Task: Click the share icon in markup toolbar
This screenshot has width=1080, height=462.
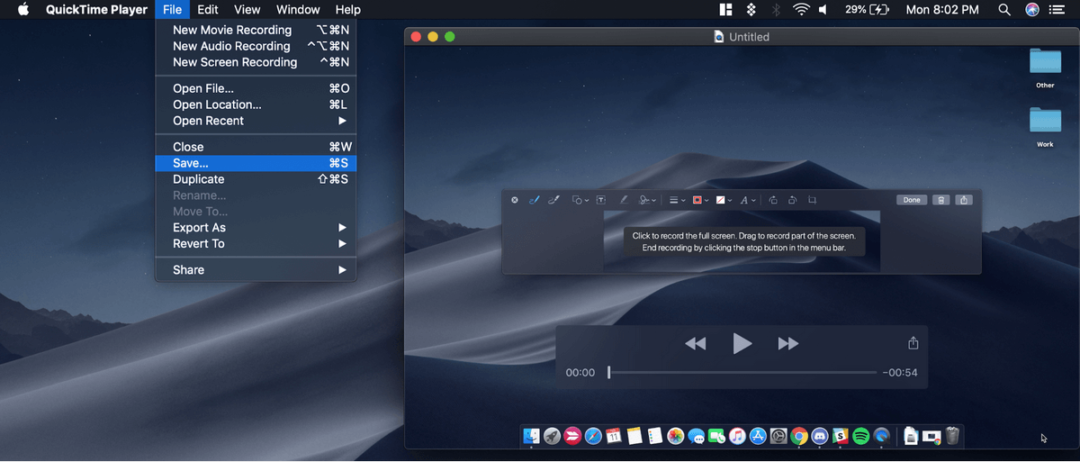Action: [964, 200]
